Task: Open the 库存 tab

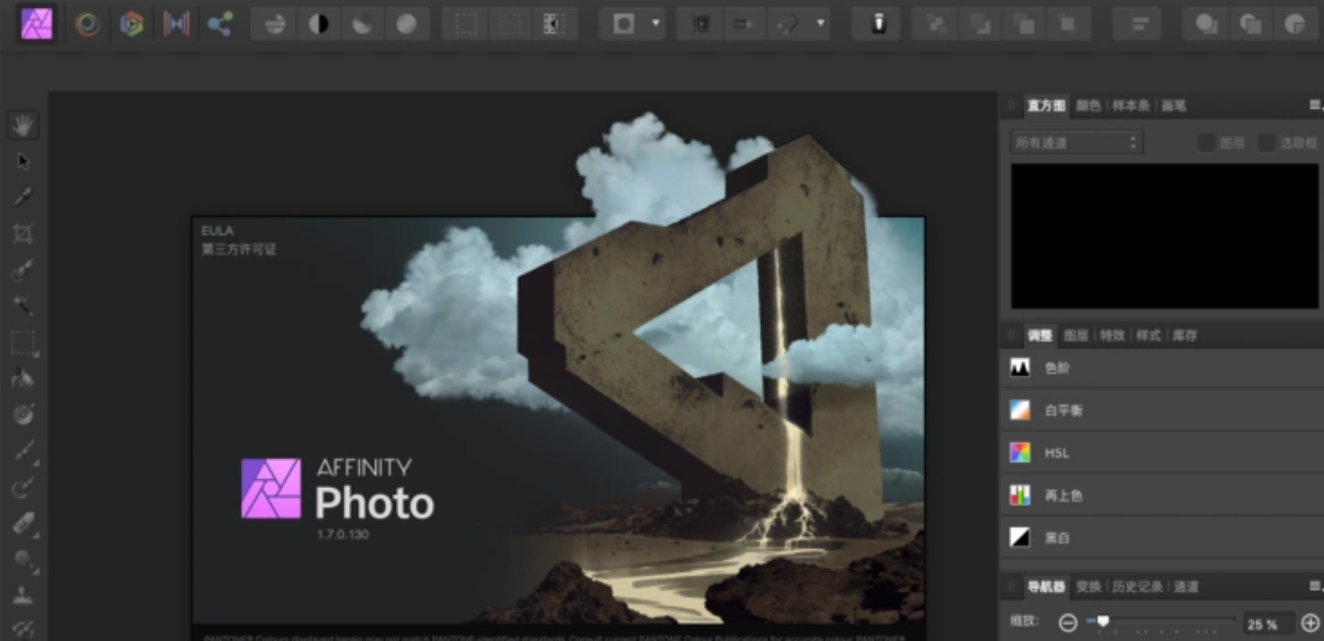Action: click(1185, 336)
